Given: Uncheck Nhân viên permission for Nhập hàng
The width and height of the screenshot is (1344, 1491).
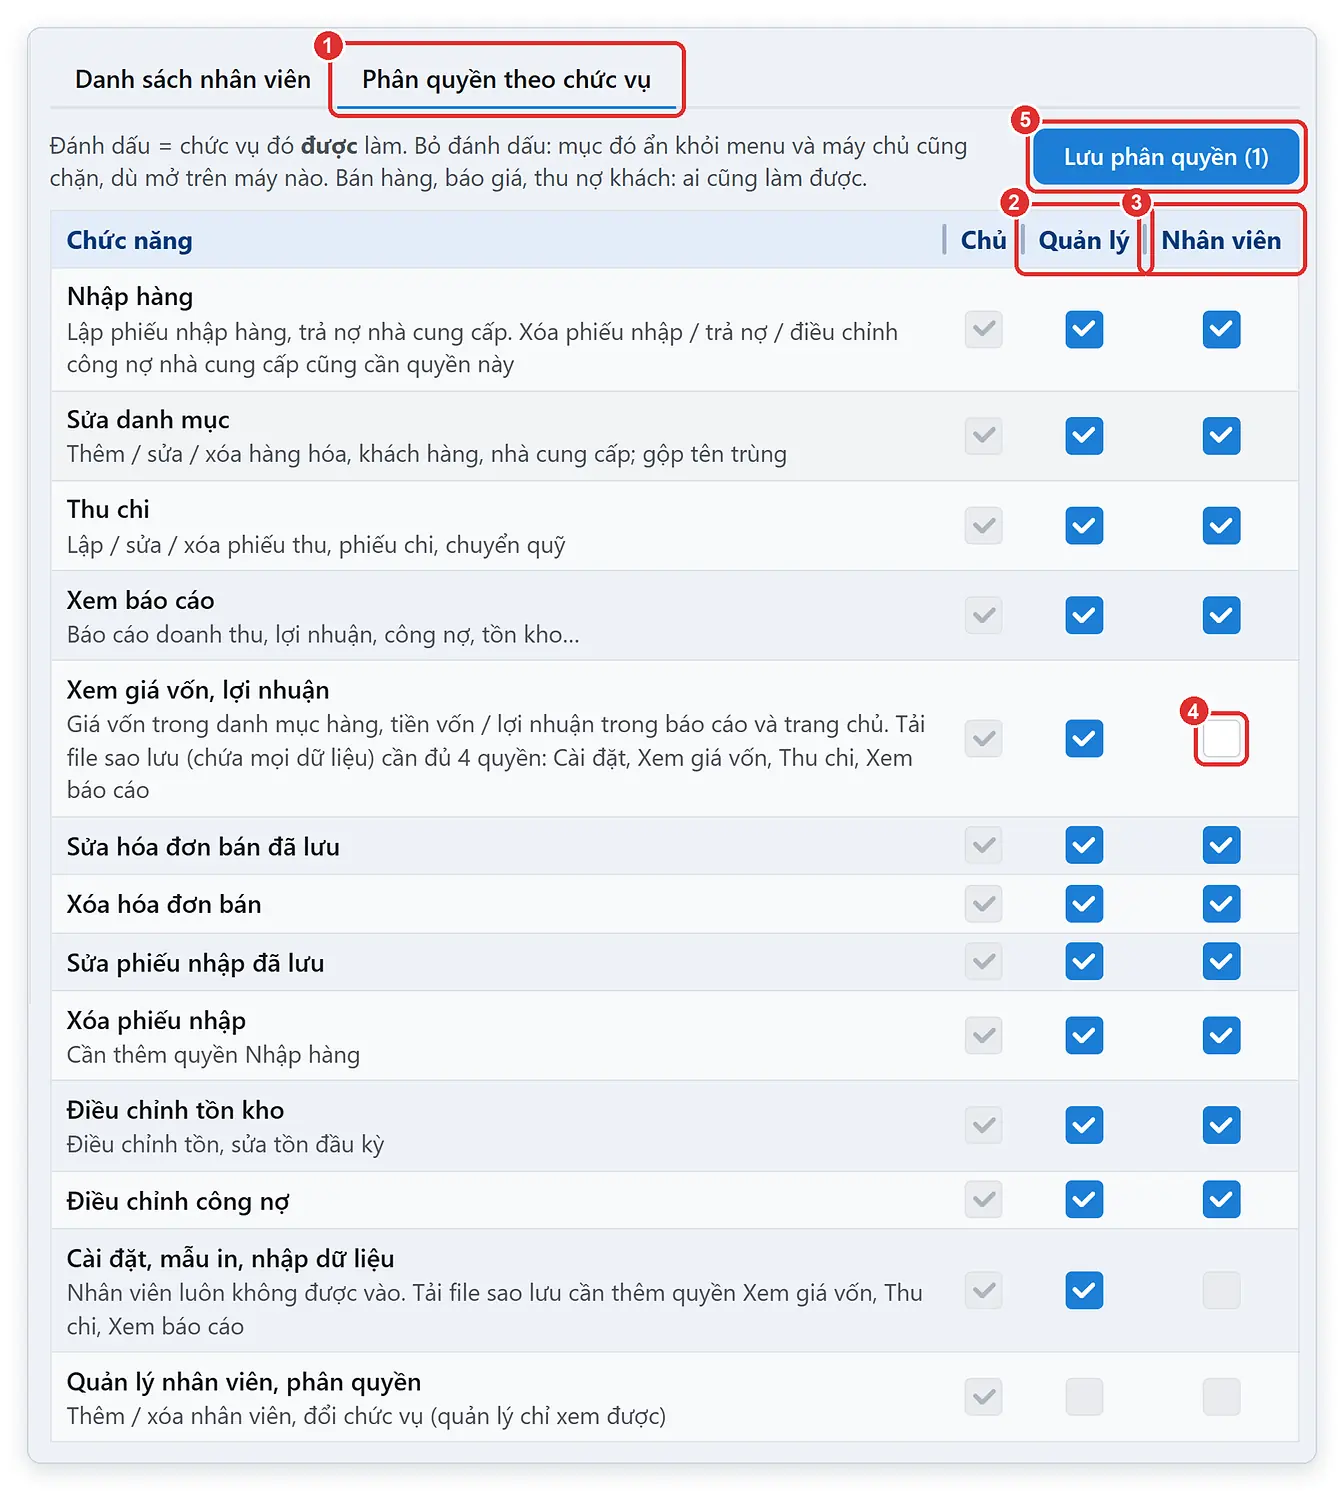Looking at the screenshot, I should tap(1221, 329).
